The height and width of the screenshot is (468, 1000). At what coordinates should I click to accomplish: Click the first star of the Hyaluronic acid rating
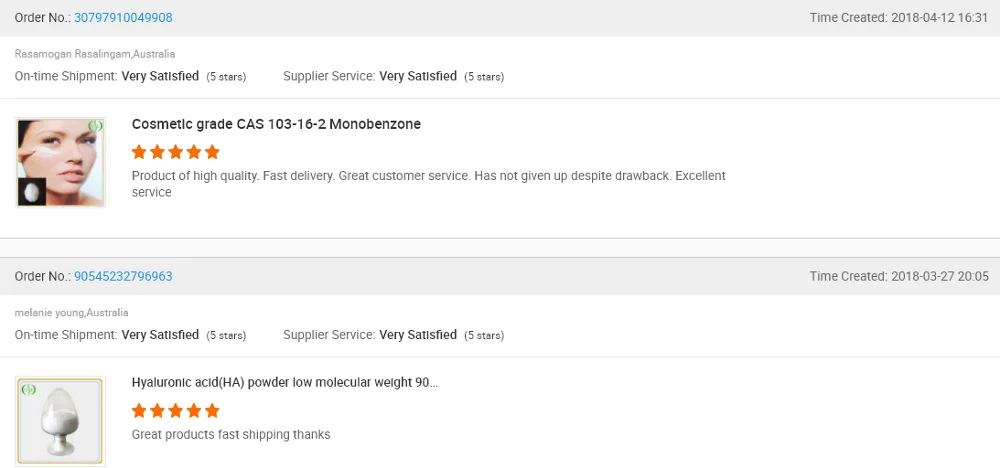[x=139, y=411]
